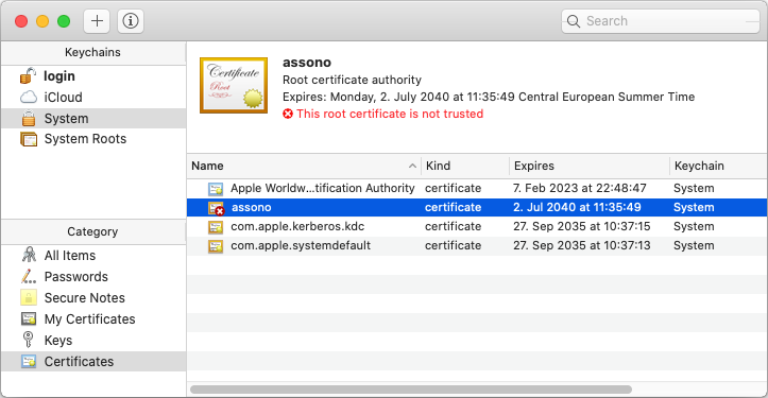Select the System Roots keychain

tap(94, 139)
